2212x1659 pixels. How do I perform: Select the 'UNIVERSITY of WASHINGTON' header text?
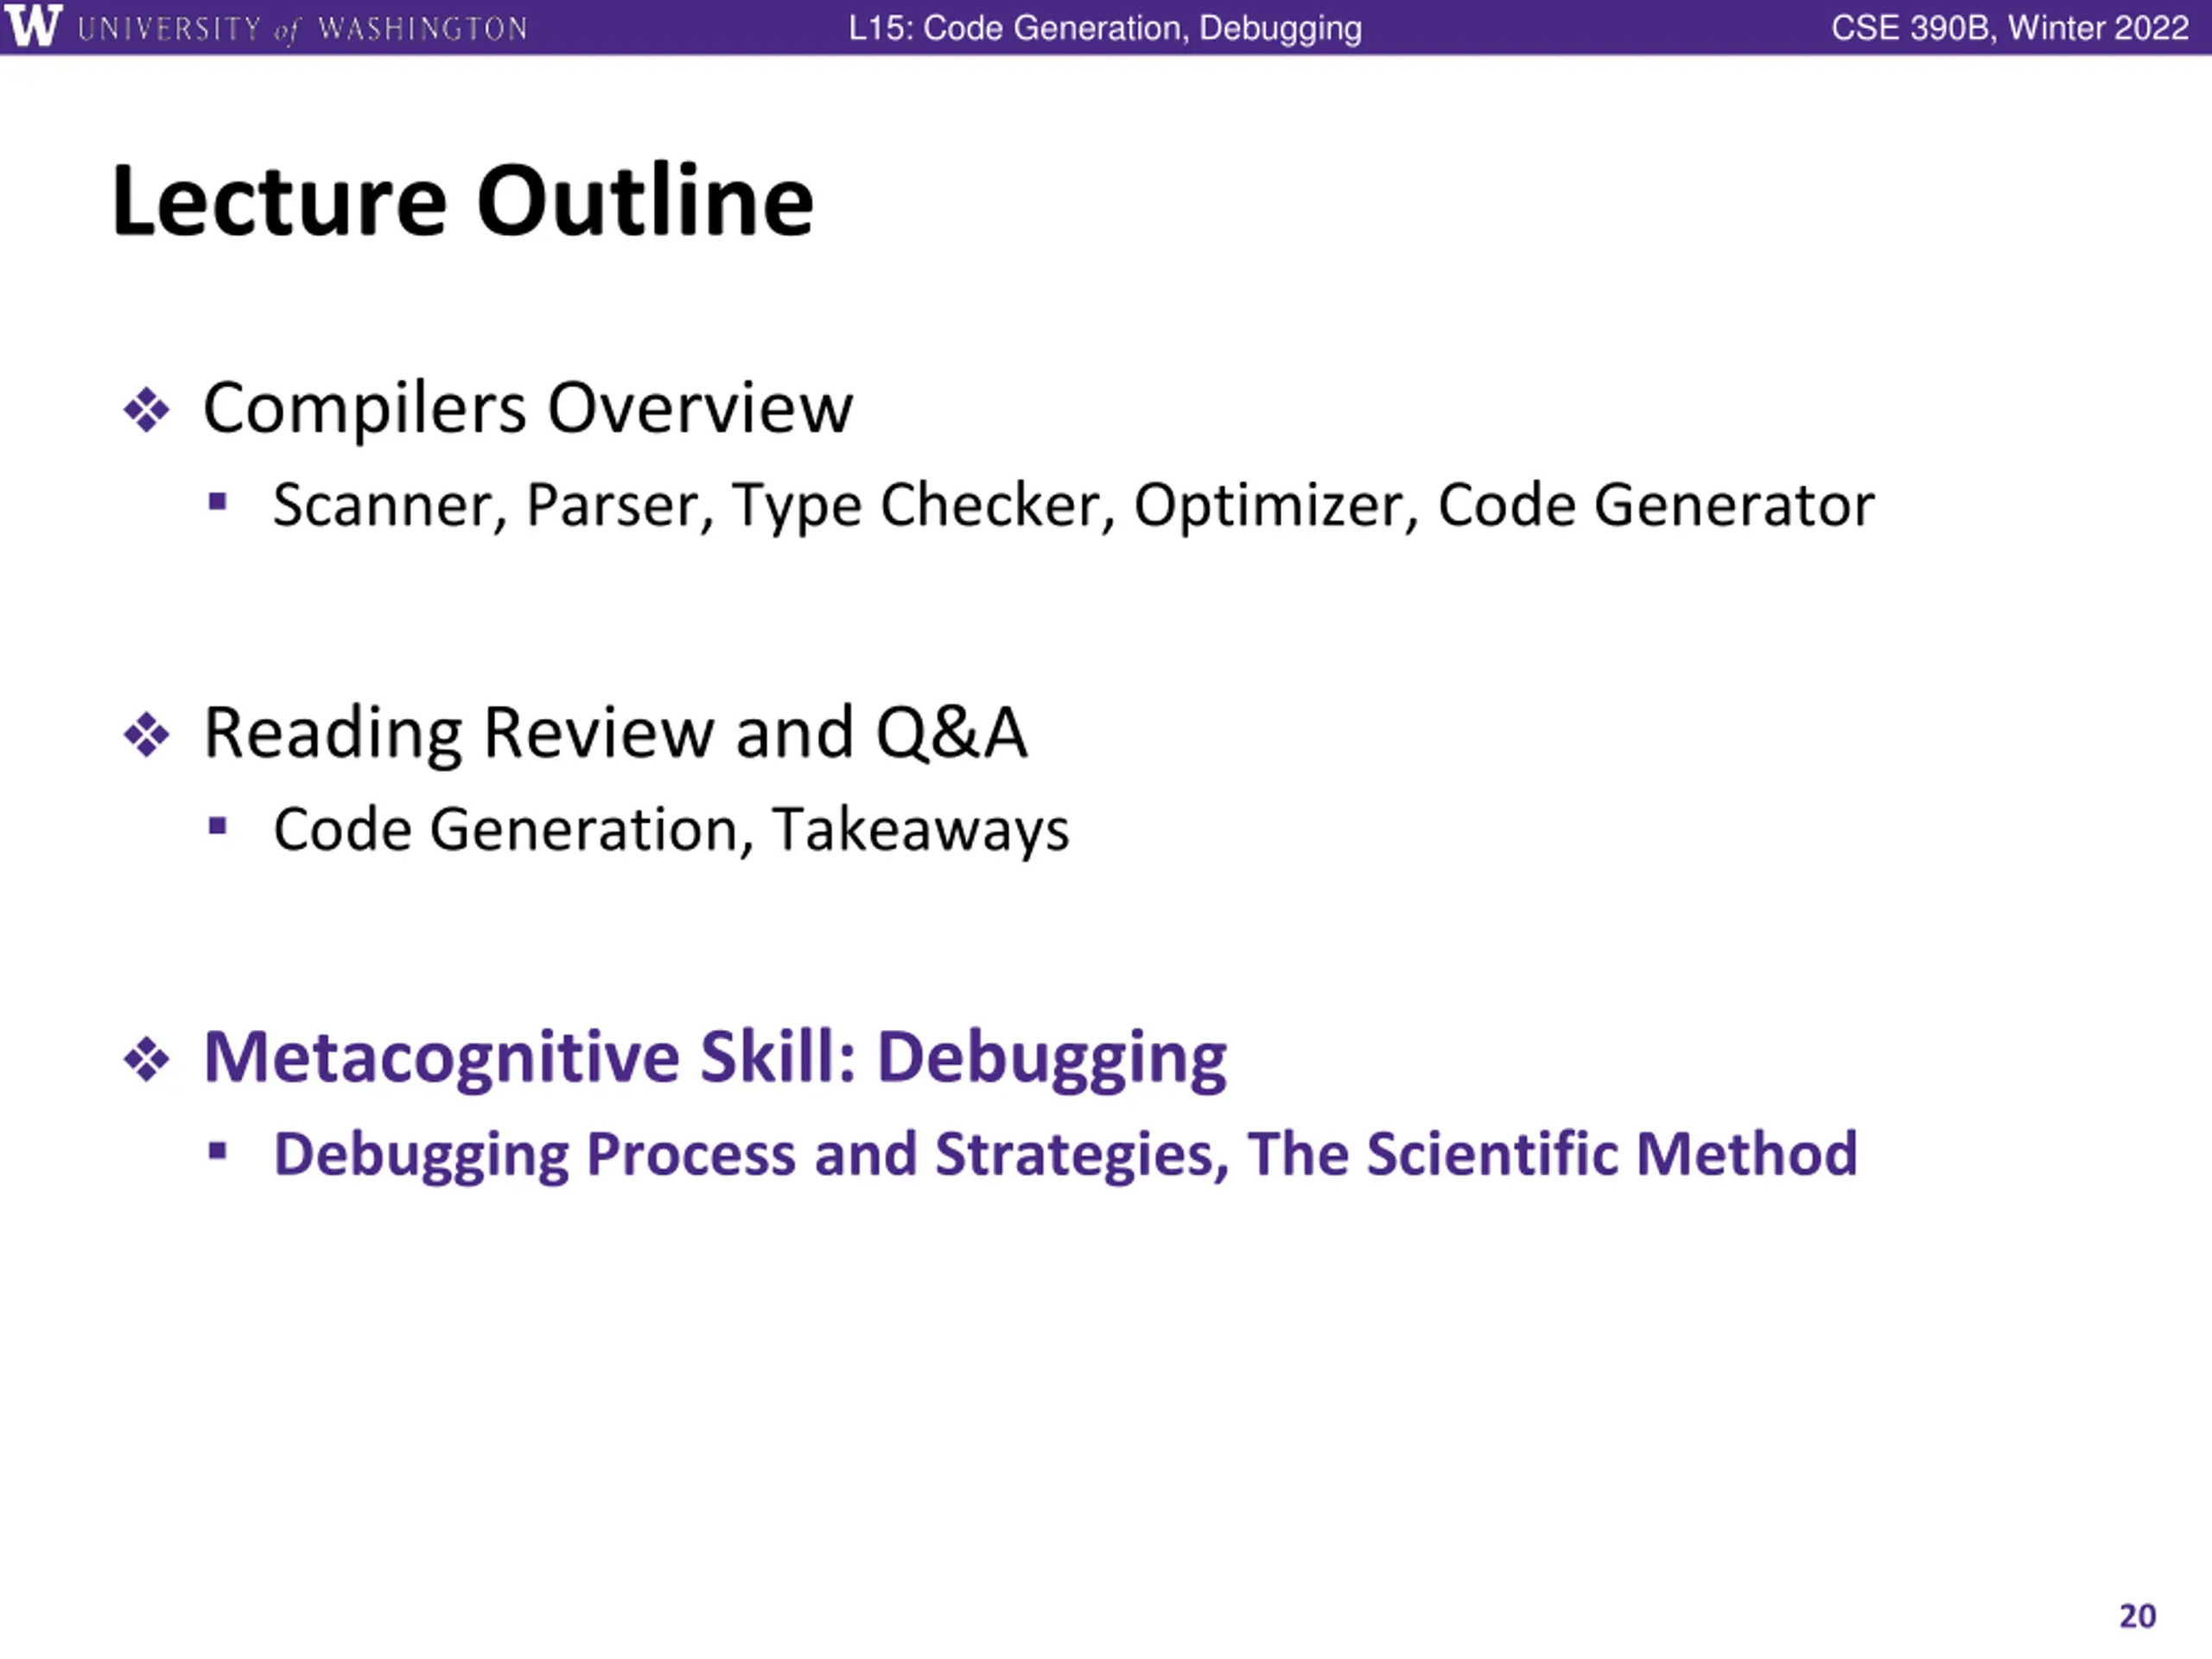302,29
